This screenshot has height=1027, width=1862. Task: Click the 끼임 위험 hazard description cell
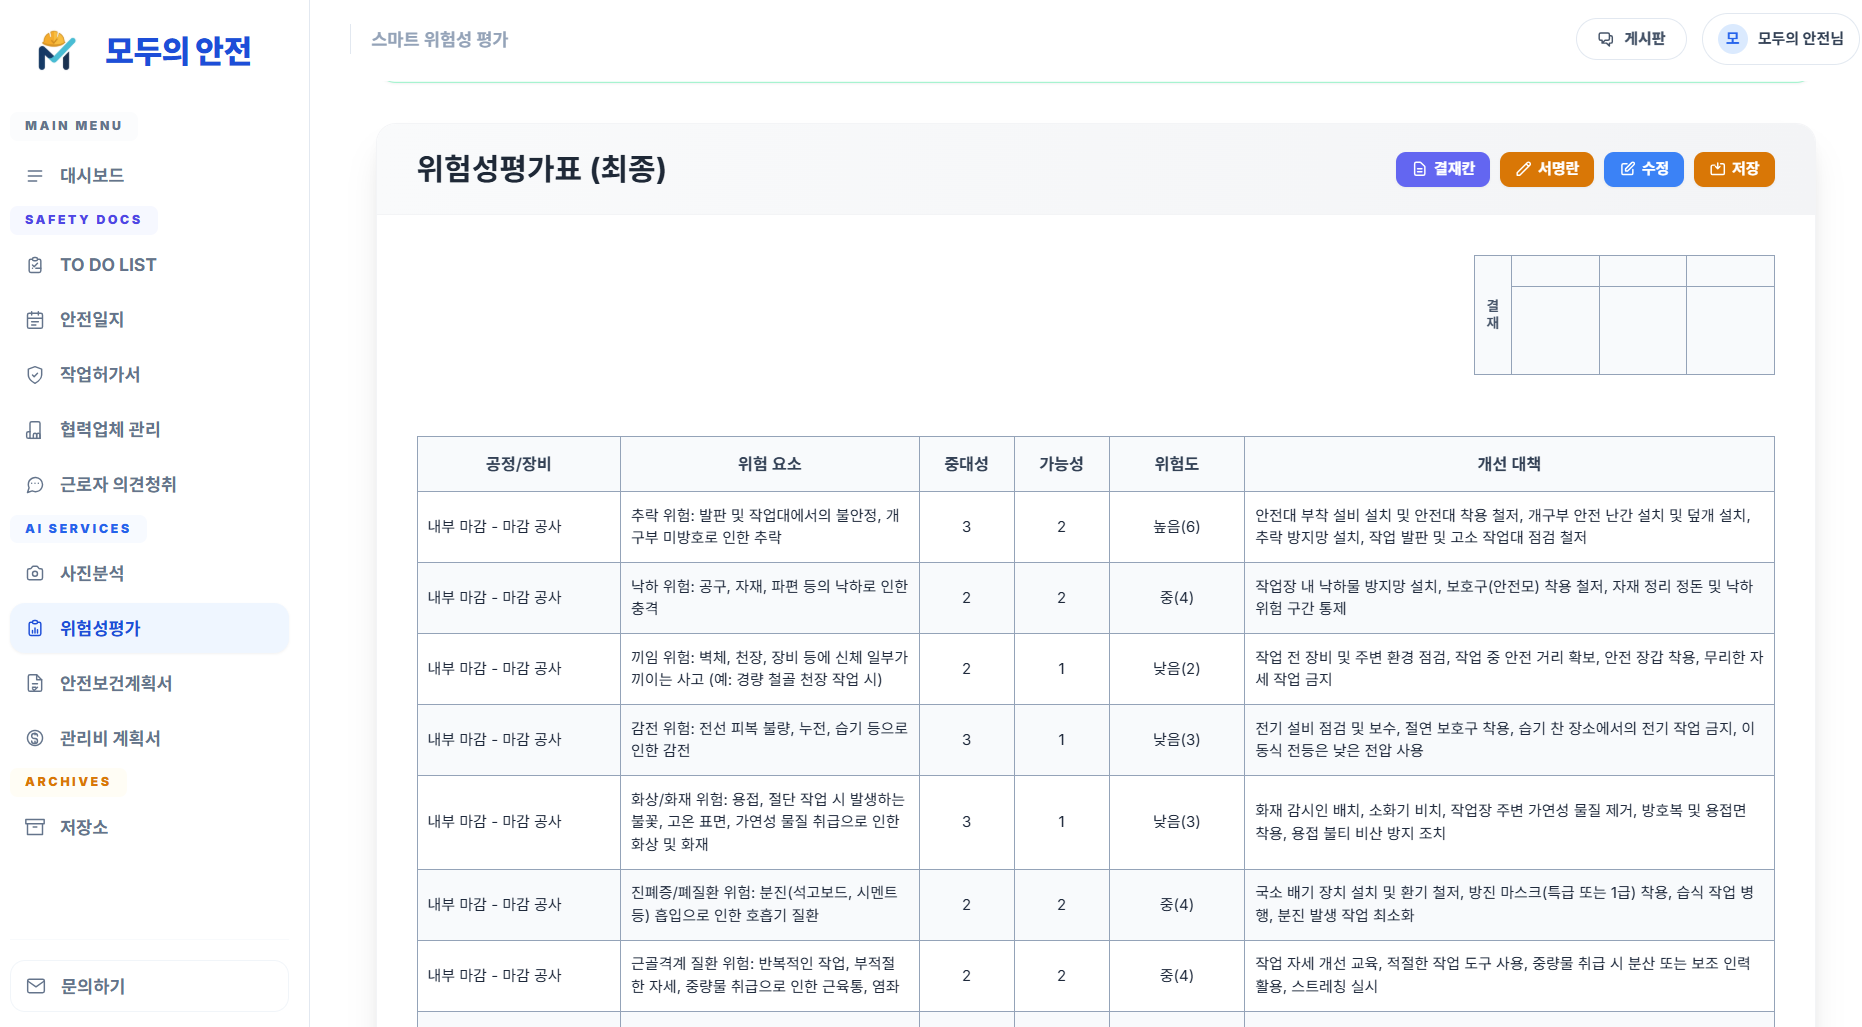pos(770,669)
